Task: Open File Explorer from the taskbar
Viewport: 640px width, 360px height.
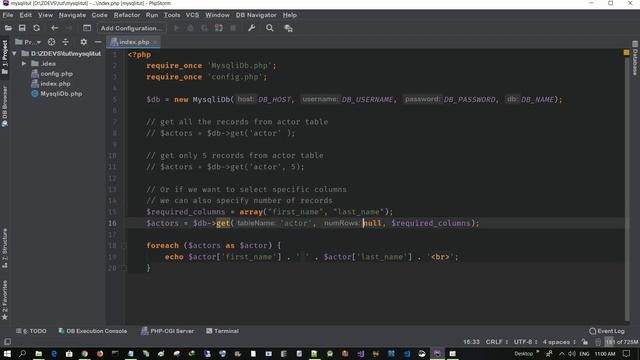Action: (38, 353)
